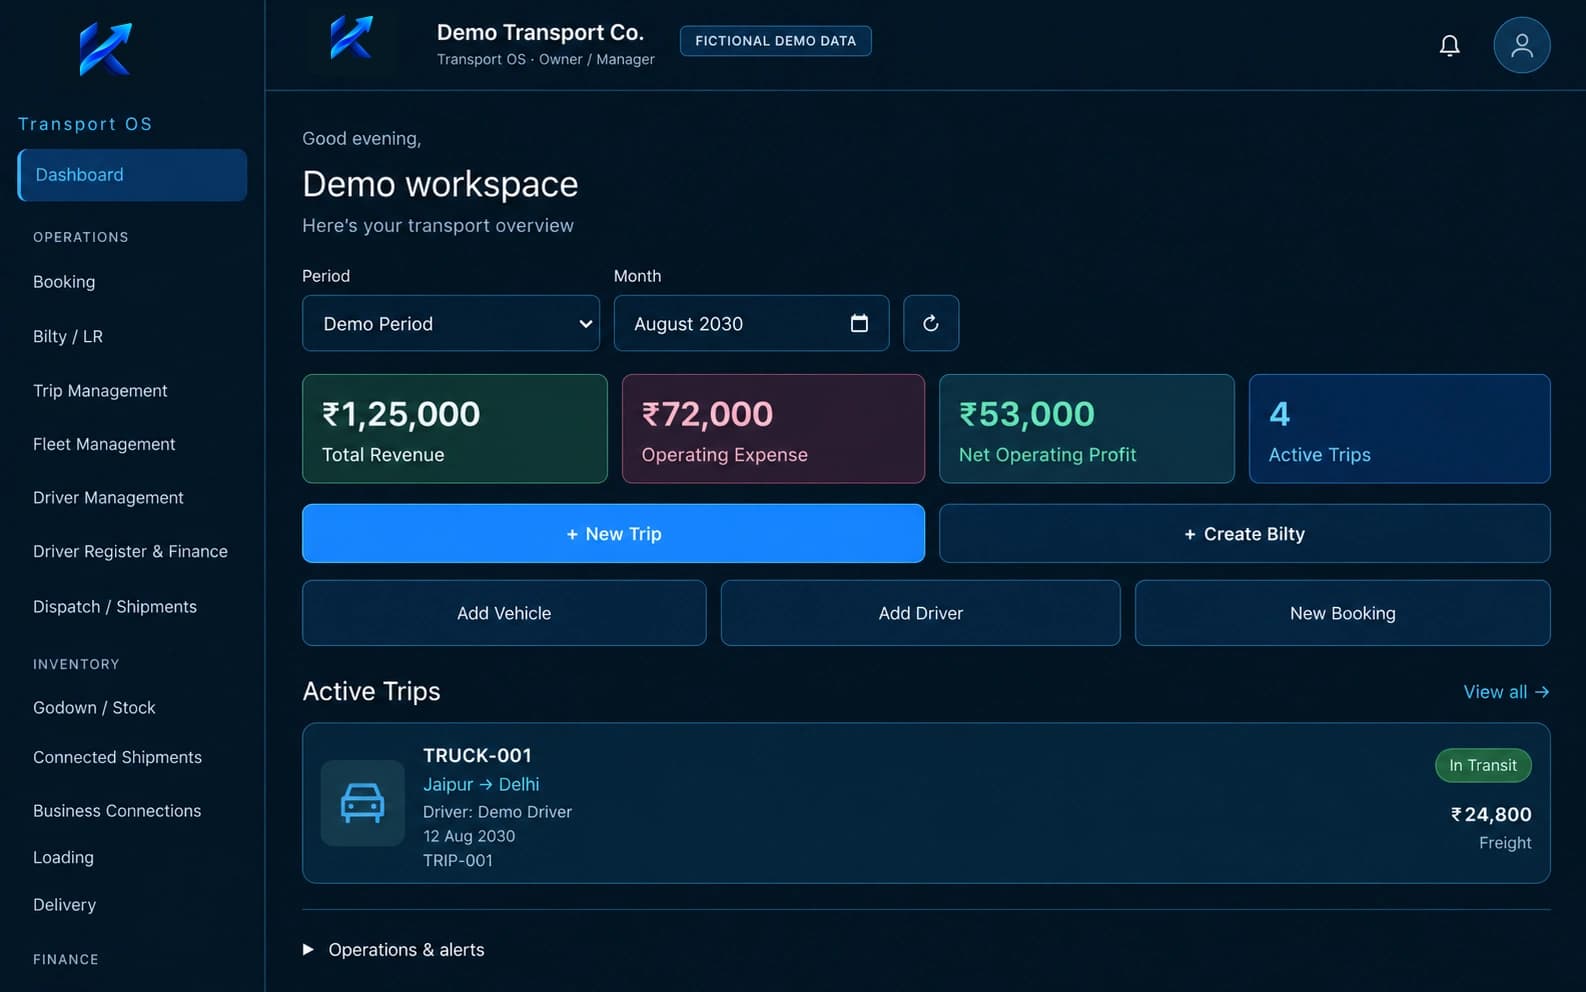Image resolution: width=1586 pixels, height=992 pixels.
Task: Click the Jaipur → Delhi route
Action: tap(481, 785)
